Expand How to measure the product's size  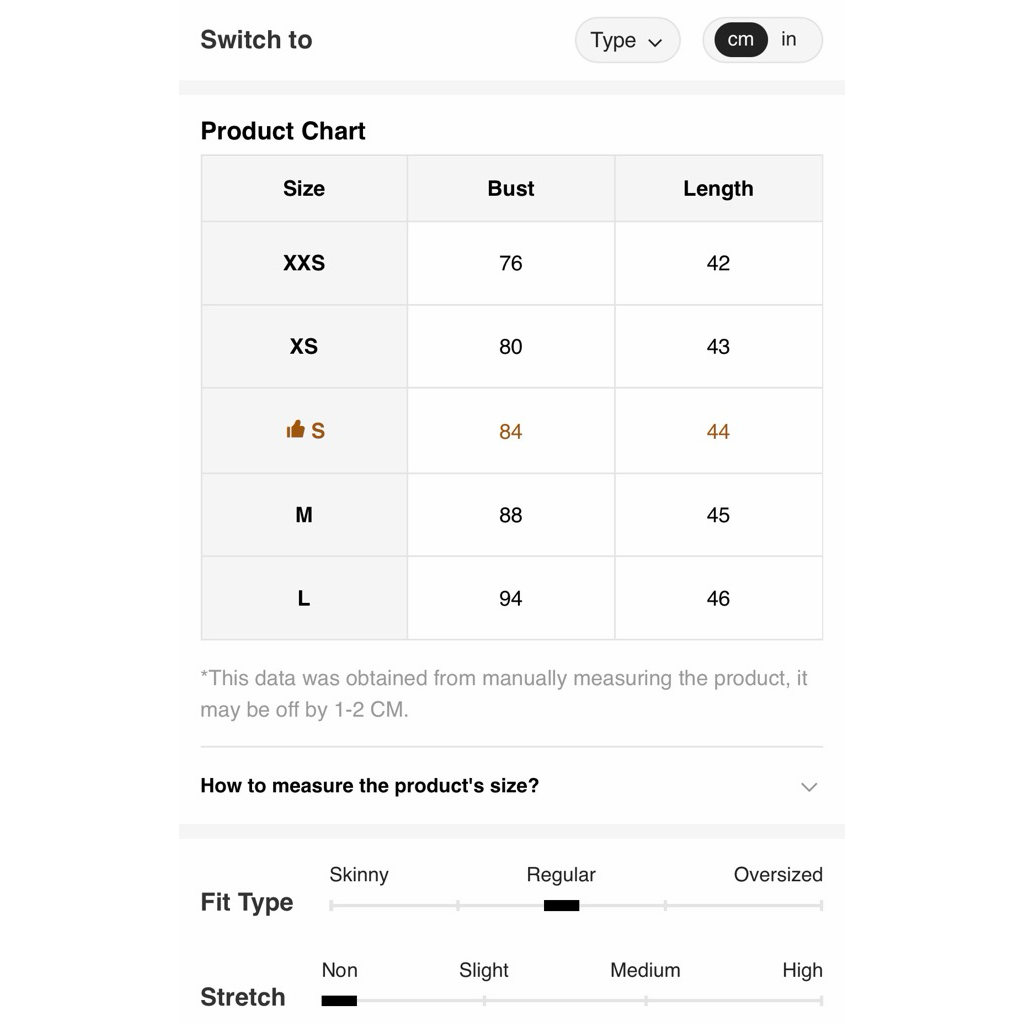pos(511,786)
